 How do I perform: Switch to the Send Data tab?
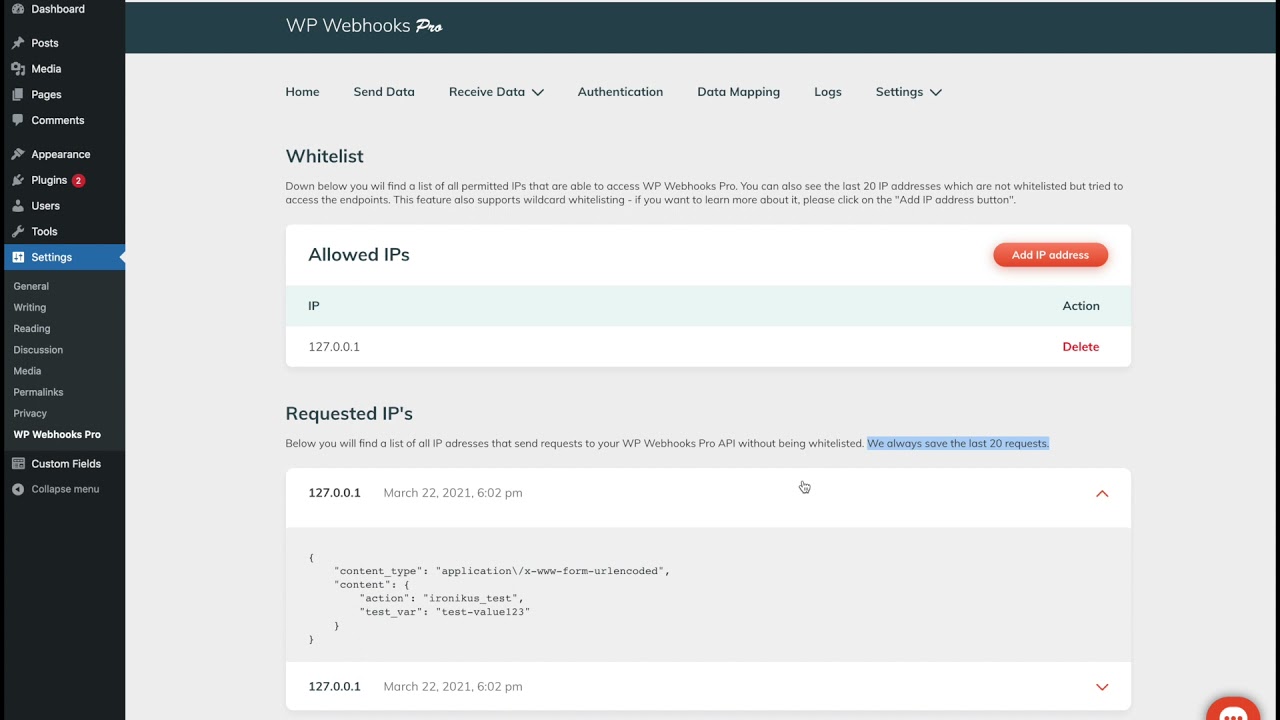click(384, 92)
